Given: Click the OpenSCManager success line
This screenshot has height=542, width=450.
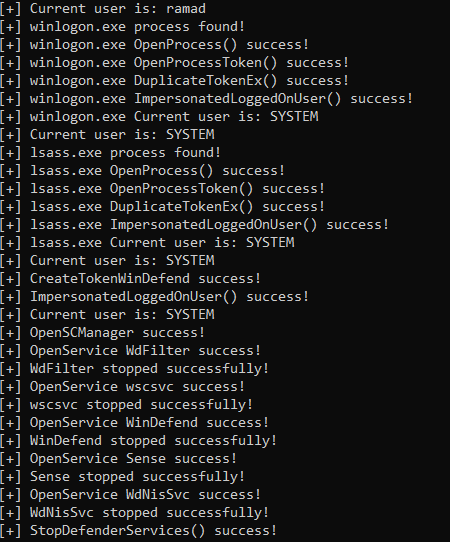Looking at the screenshot, I should tap(102, 332).
